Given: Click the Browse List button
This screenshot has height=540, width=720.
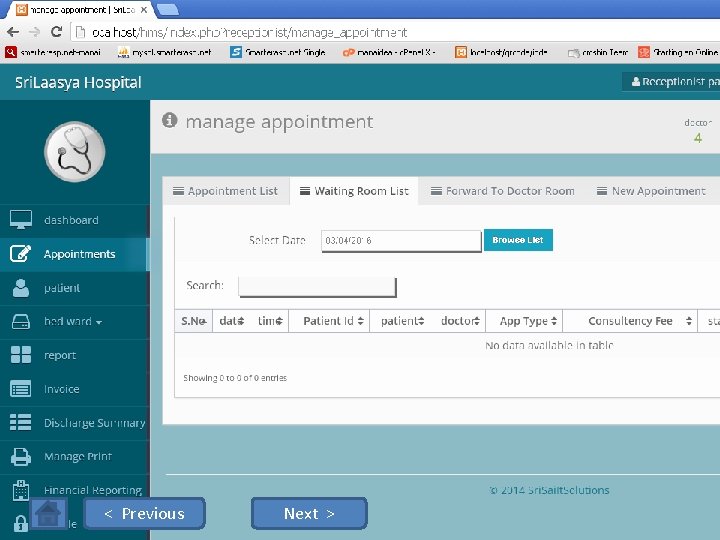Looking at the screenshot, I should (518, 240).
